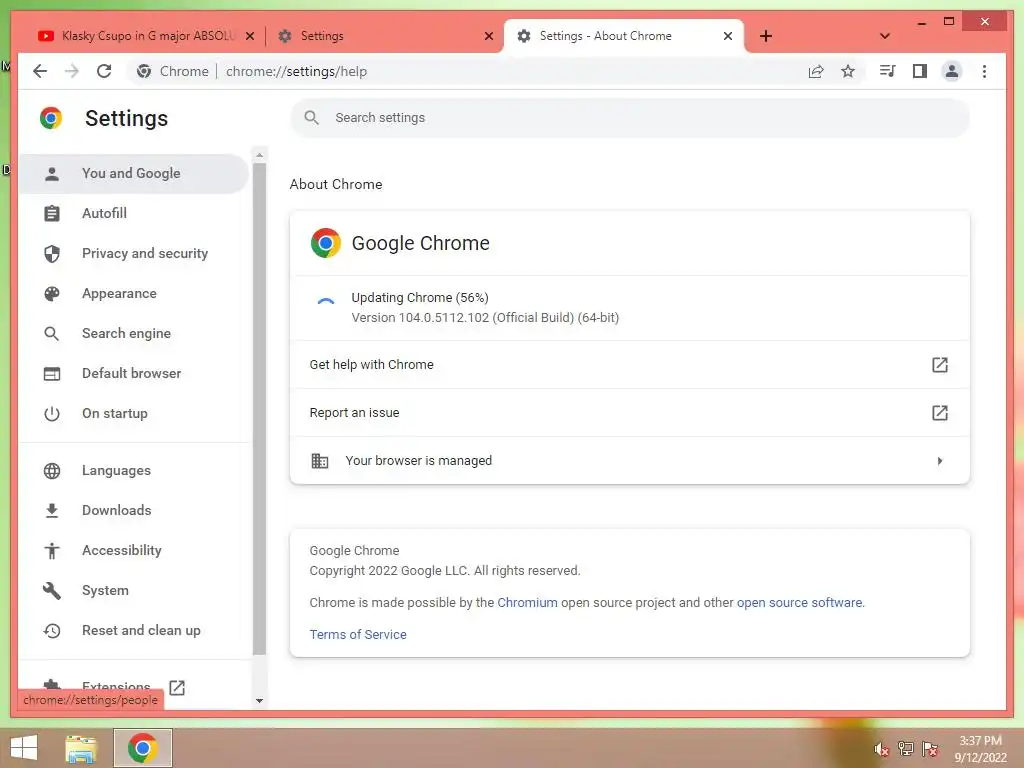
Task: Open the side panel icon
Action: coord(920,71)
